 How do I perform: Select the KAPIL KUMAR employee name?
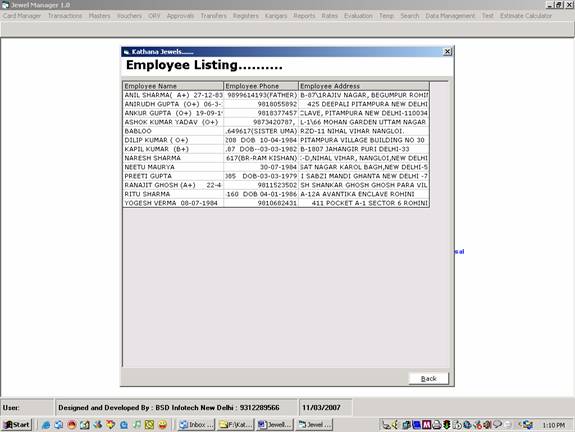[173, 149]
